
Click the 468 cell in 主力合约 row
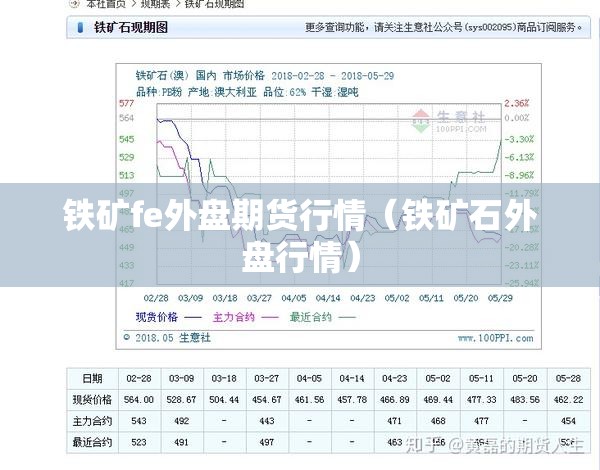438,421
